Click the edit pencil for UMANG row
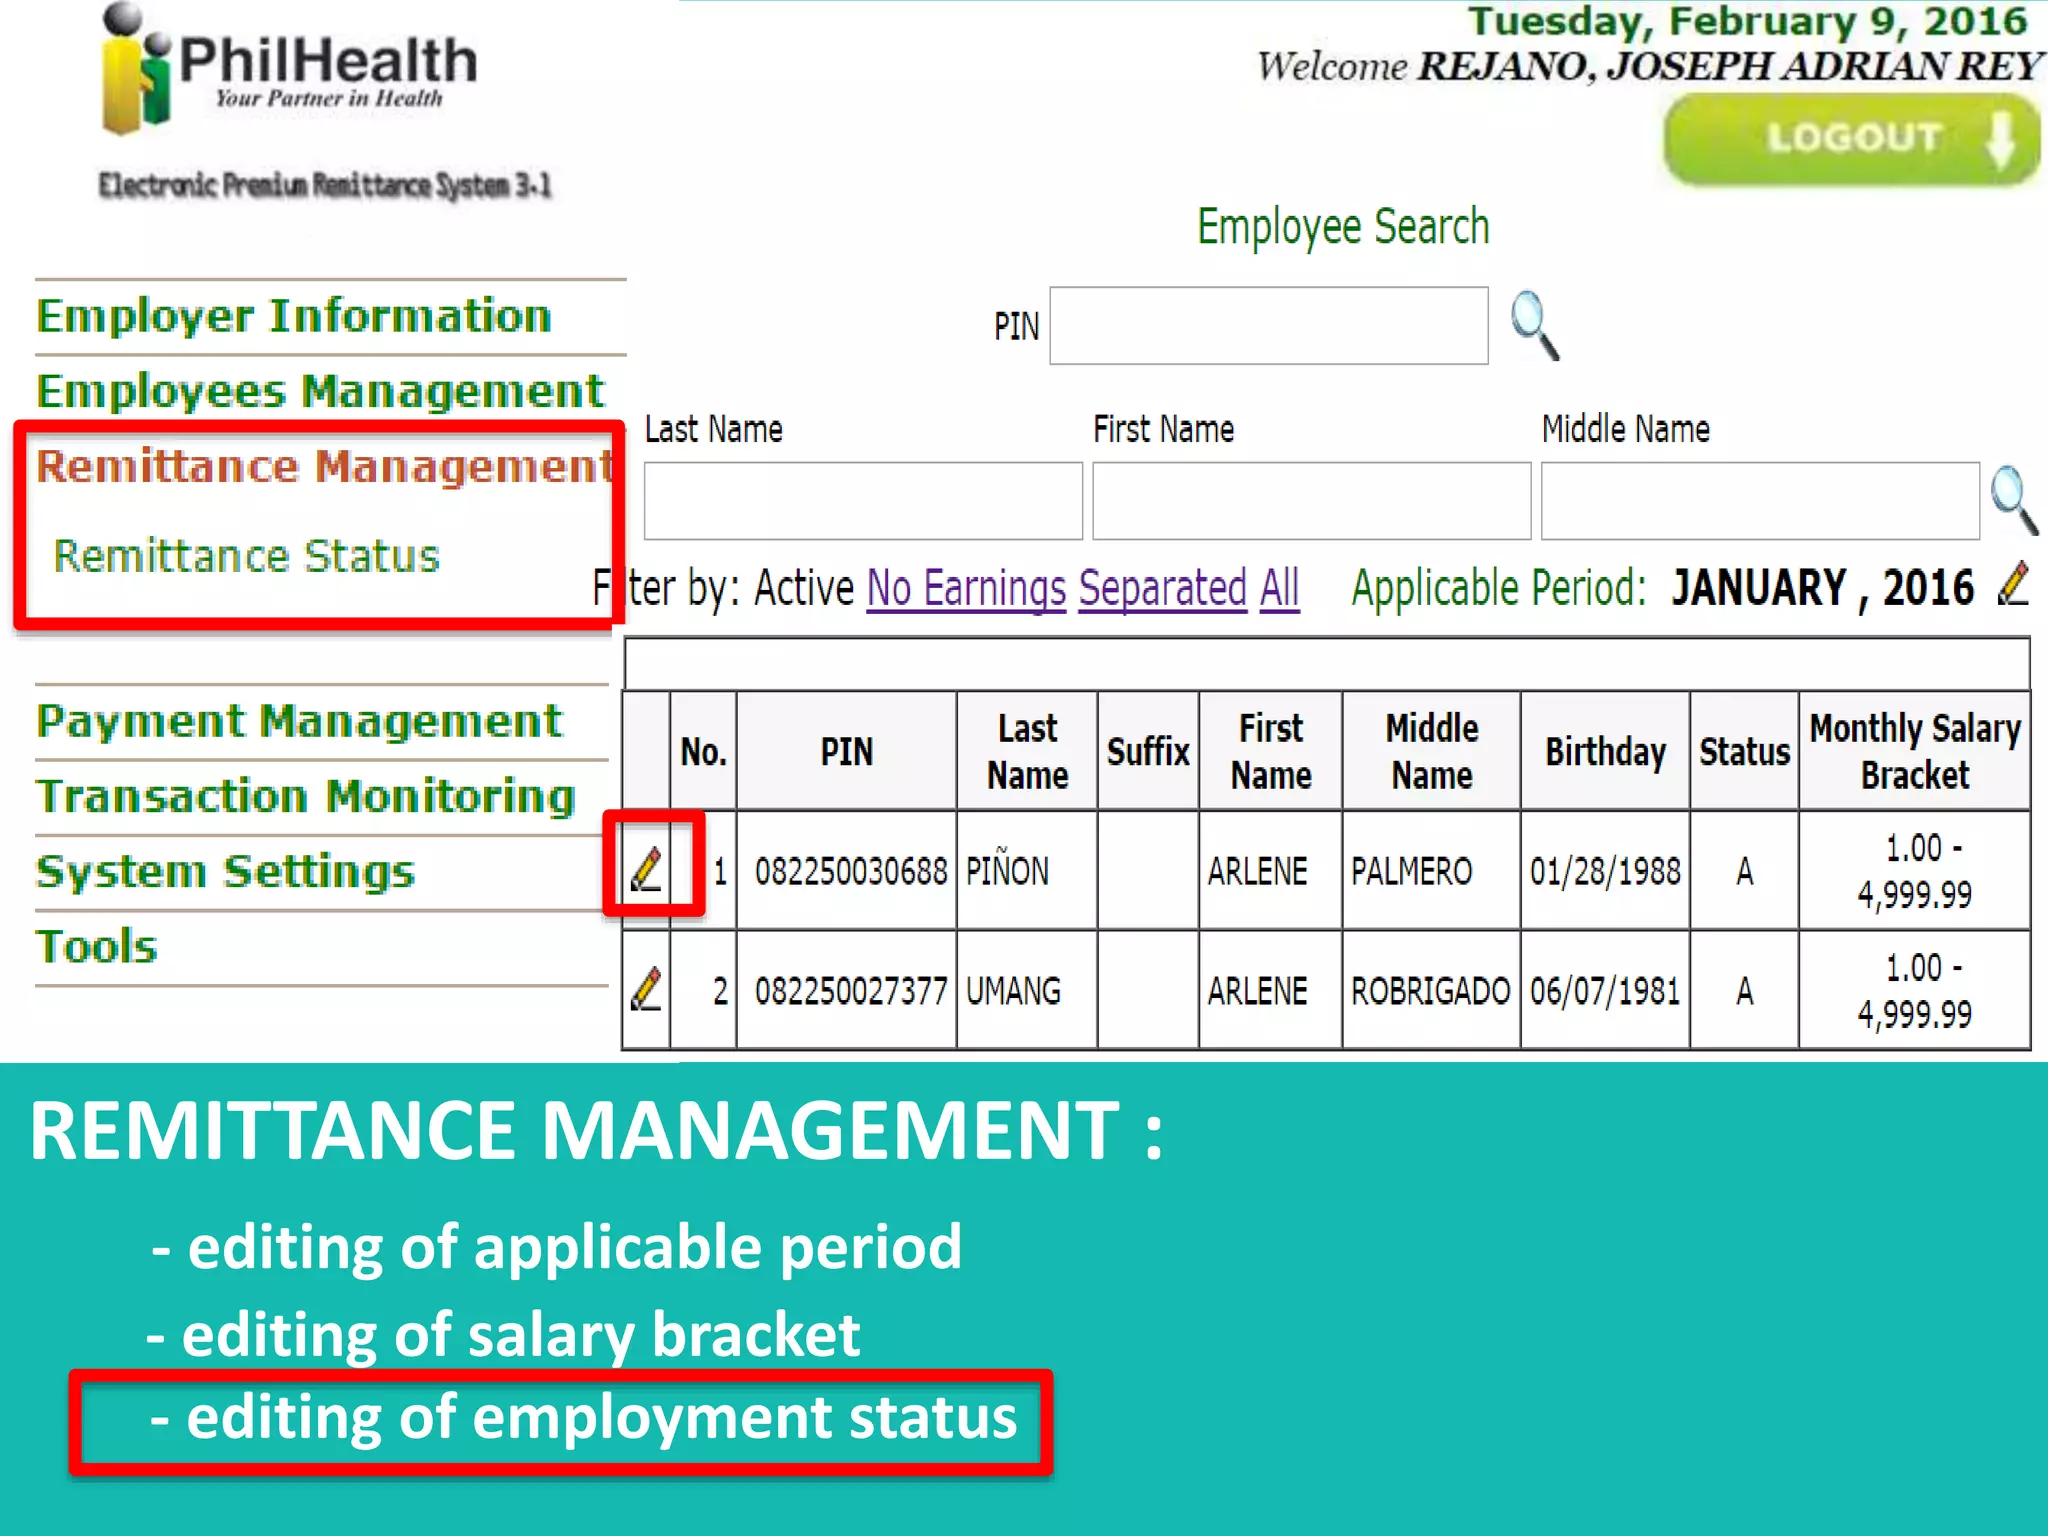The image size is (2048, 1536). pos(647,989)
